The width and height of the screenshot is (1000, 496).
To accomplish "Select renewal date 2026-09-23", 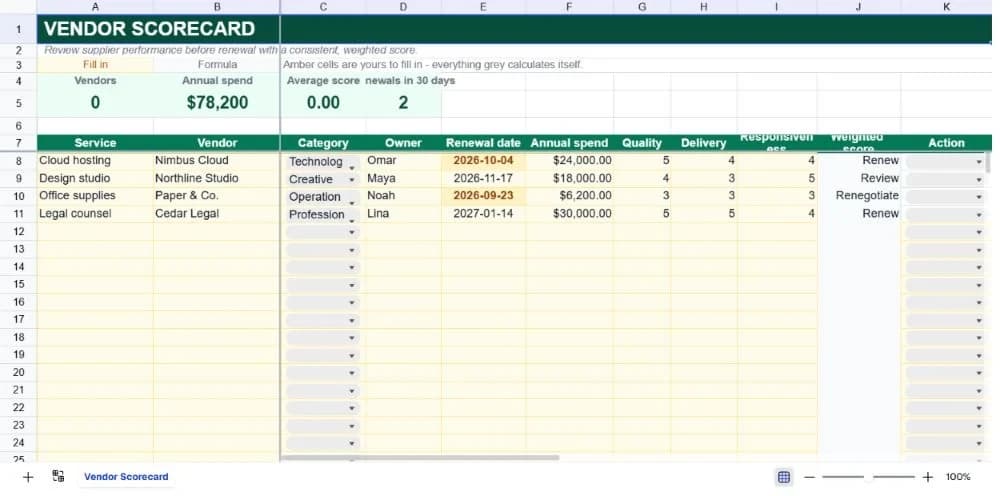I will tap(483, 196).
